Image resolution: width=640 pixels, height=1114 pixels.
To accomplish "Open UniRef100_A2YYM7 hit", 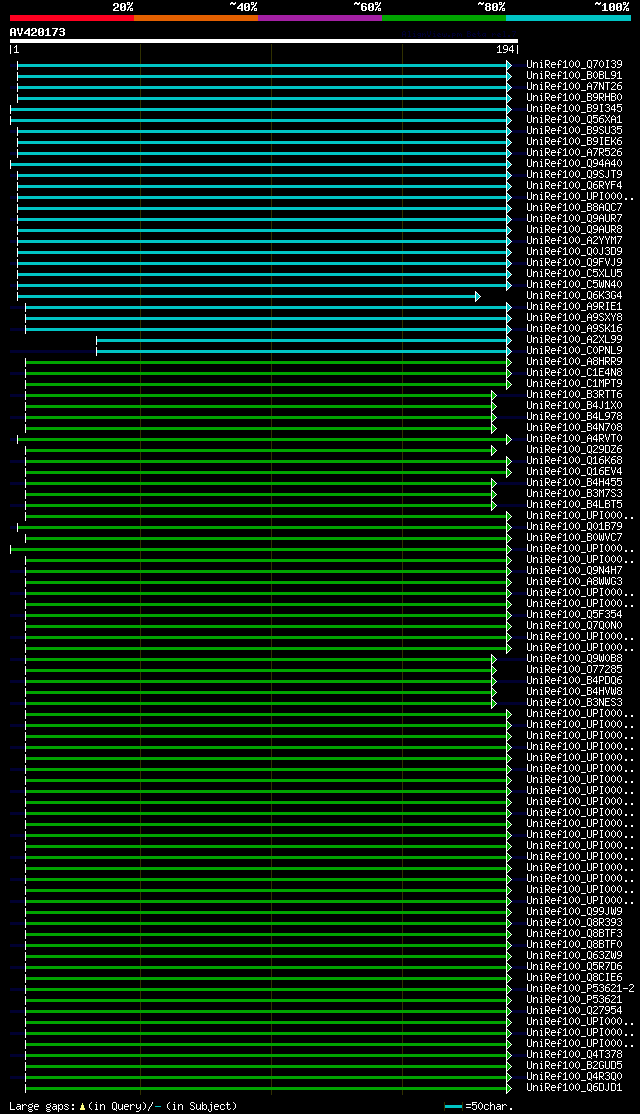I will coord(574,241).
